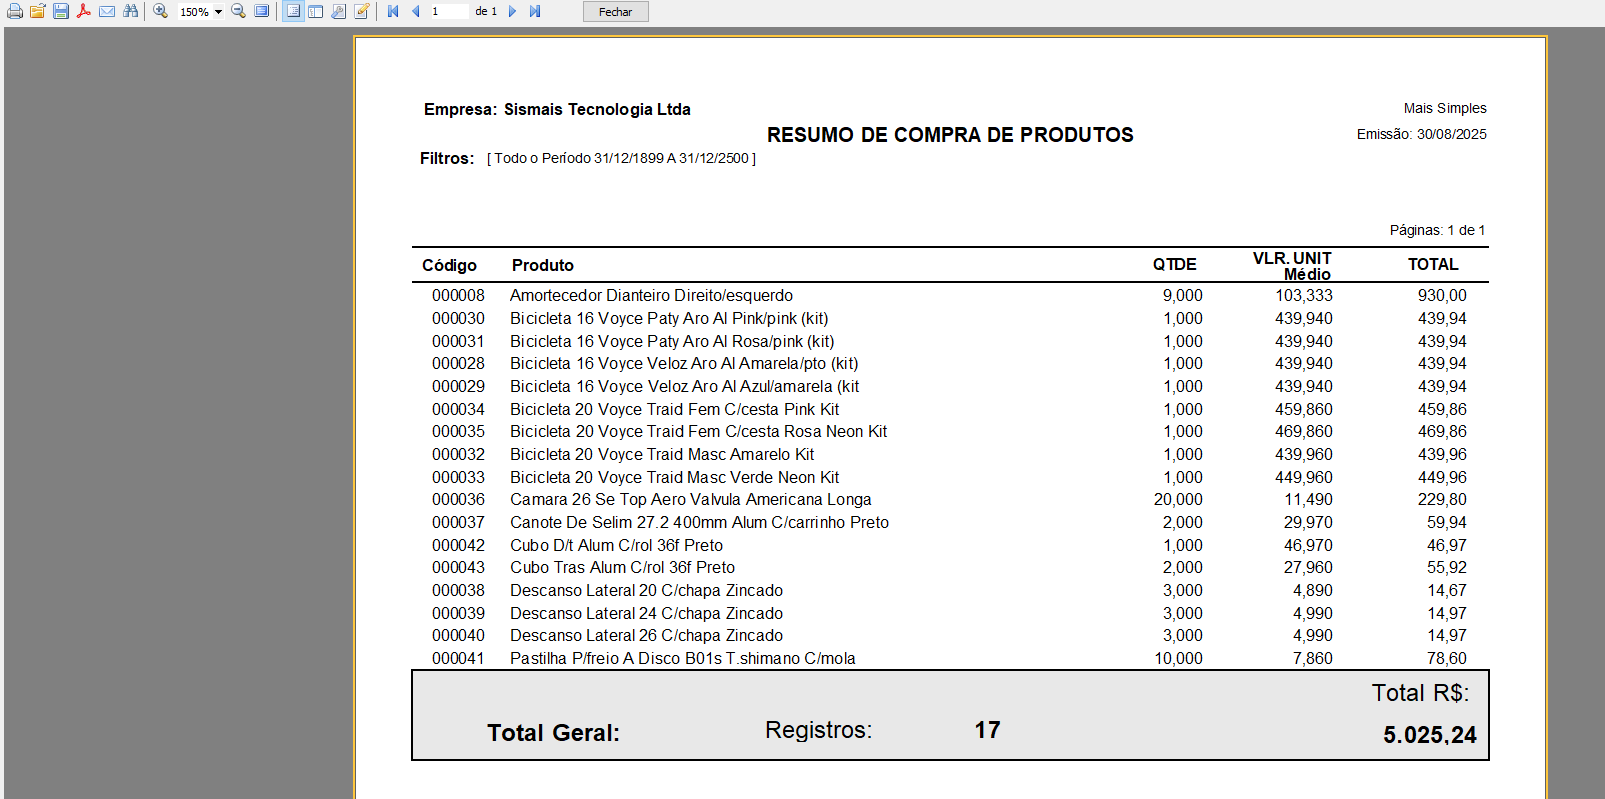Toggle the report outline panel

293,11
